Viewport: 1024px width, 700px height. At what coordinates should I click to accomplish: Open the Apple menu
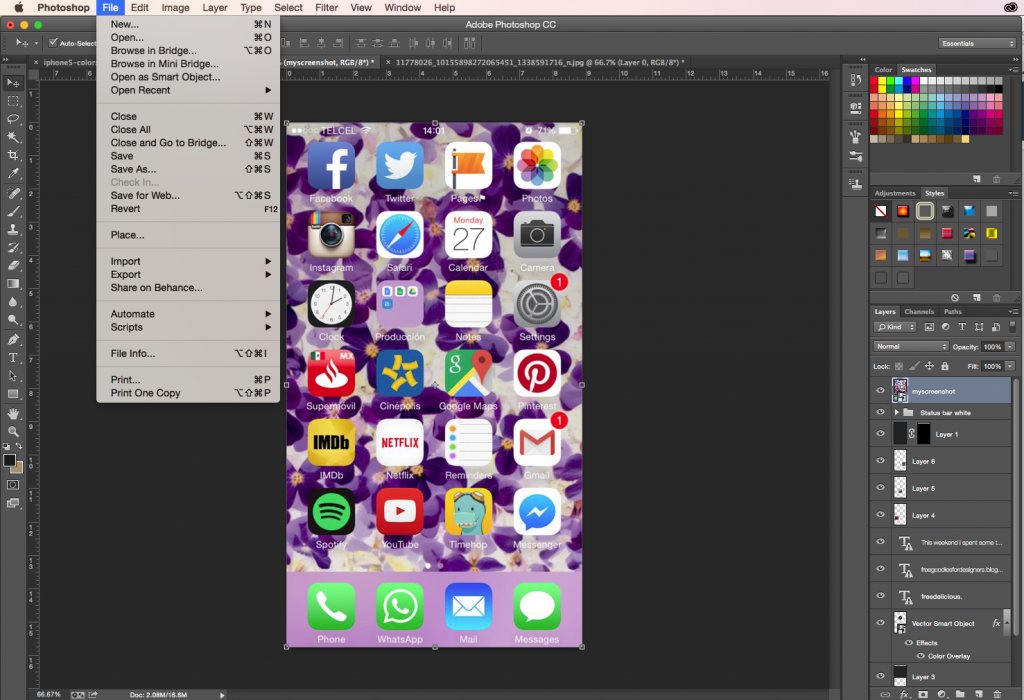click(18, 7)
